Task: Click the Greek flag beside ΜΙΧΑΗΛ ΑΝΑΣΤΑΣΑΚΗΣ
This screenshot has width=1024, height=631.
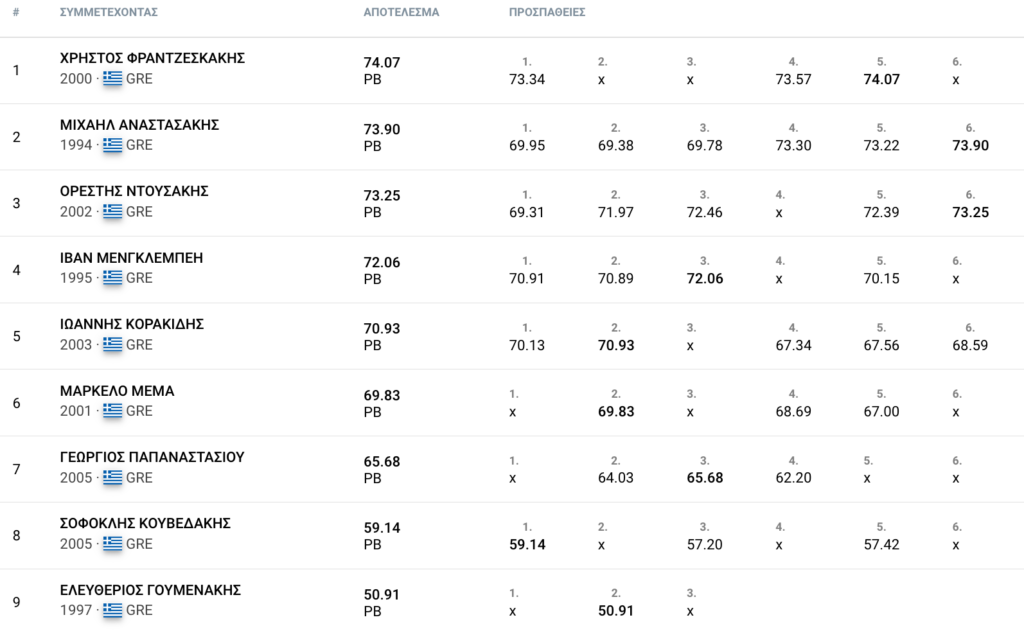Action: click(x=112, y=145)
